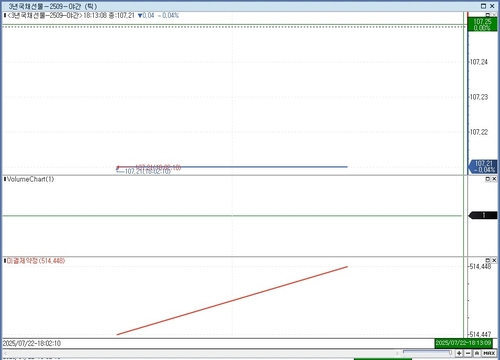Click the 107.24 price axis label
The width and height of the screenshot is (500, 360).
pyautogui.click(x=479, y=62)
